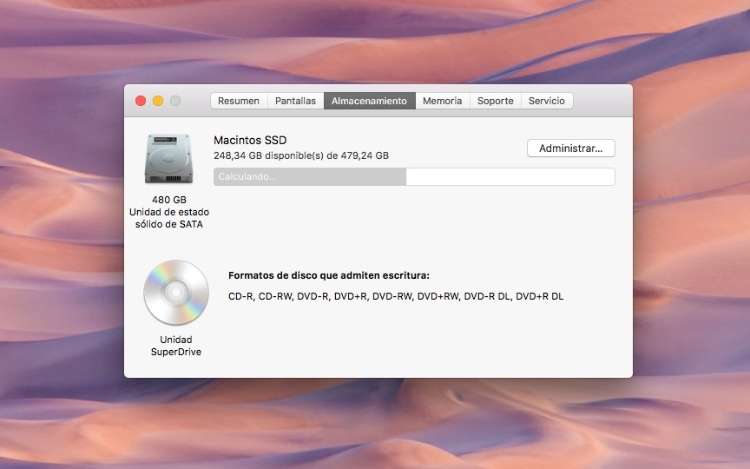The width and height of the screenshot is (750, 469).
Task: Close the window with the red button
Action: tap(140, 101)
